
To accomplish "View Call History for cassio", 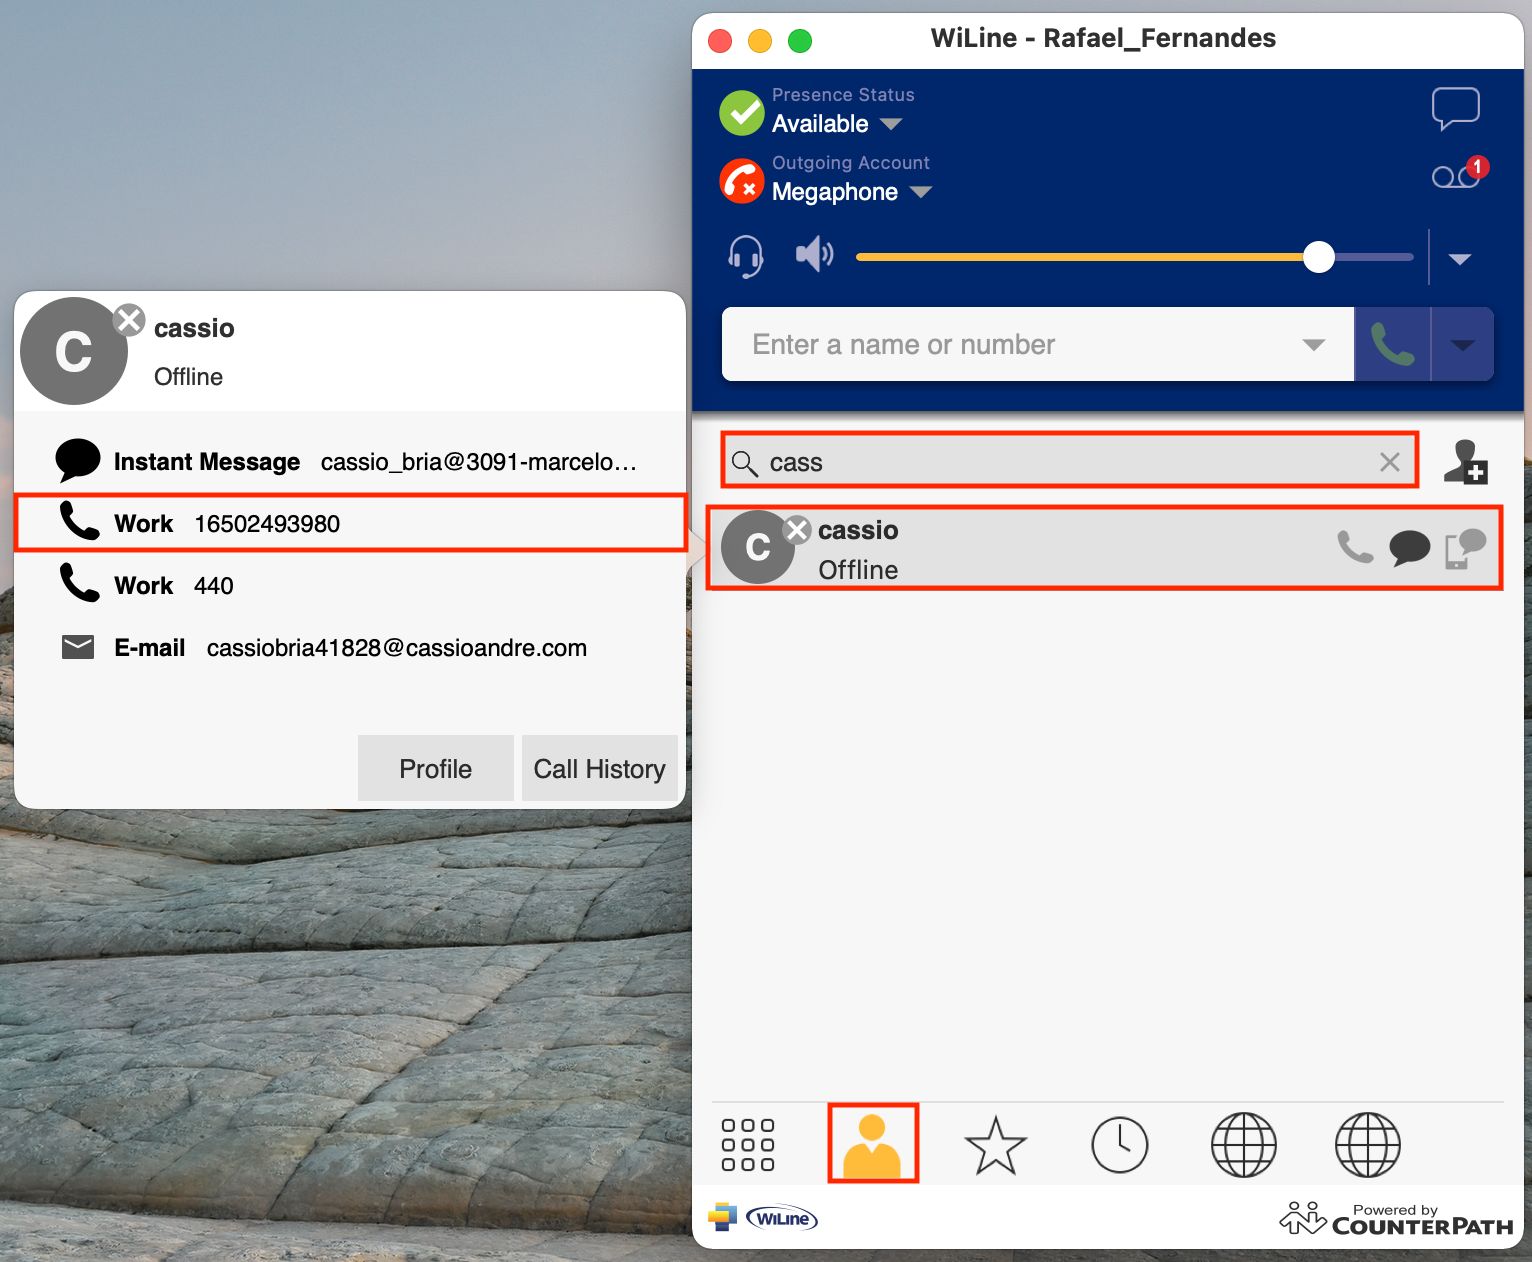I will point(599,768).
